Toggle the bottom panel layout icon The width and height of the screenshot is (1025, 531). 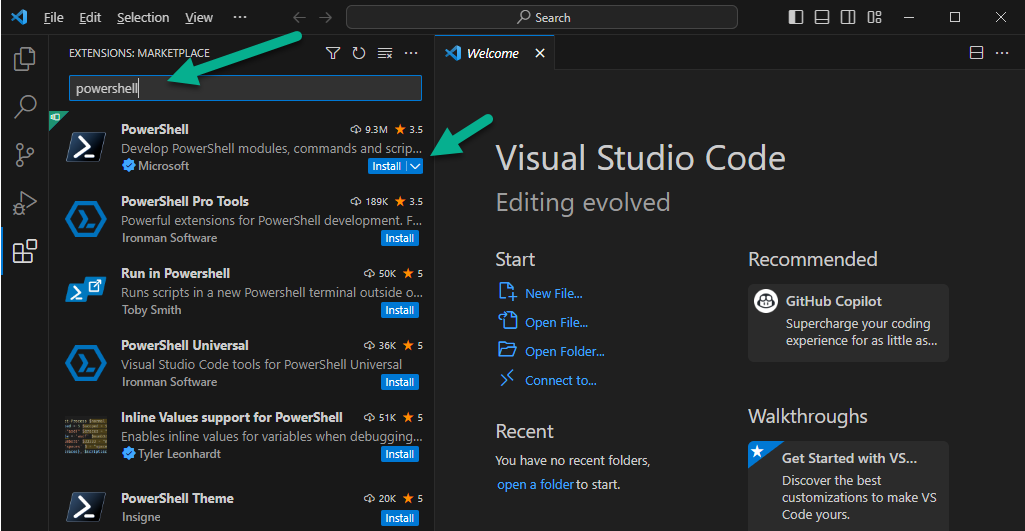pos(822,18)
